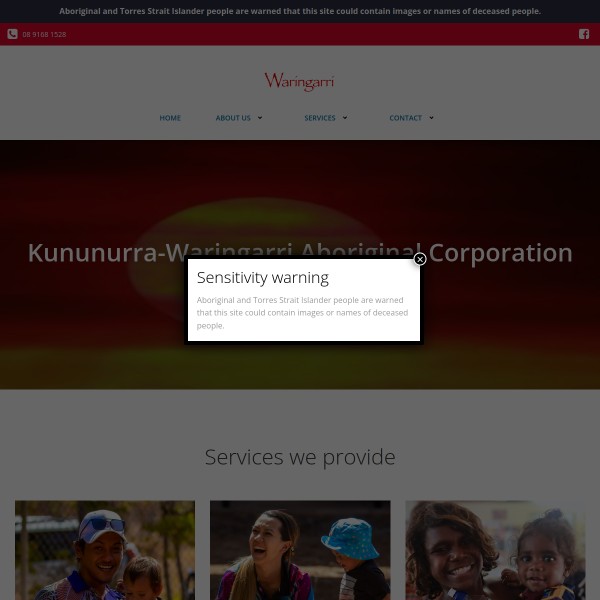Click the Waringarri logo
The image size is (600, 600).
tap(300, 82)
